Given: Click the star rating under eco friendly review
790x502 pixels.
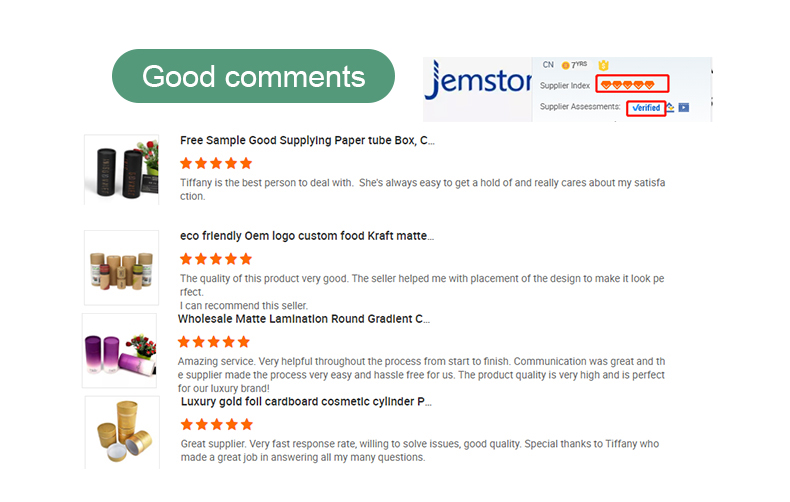Looking at the screenshot, I should (216, 259).
